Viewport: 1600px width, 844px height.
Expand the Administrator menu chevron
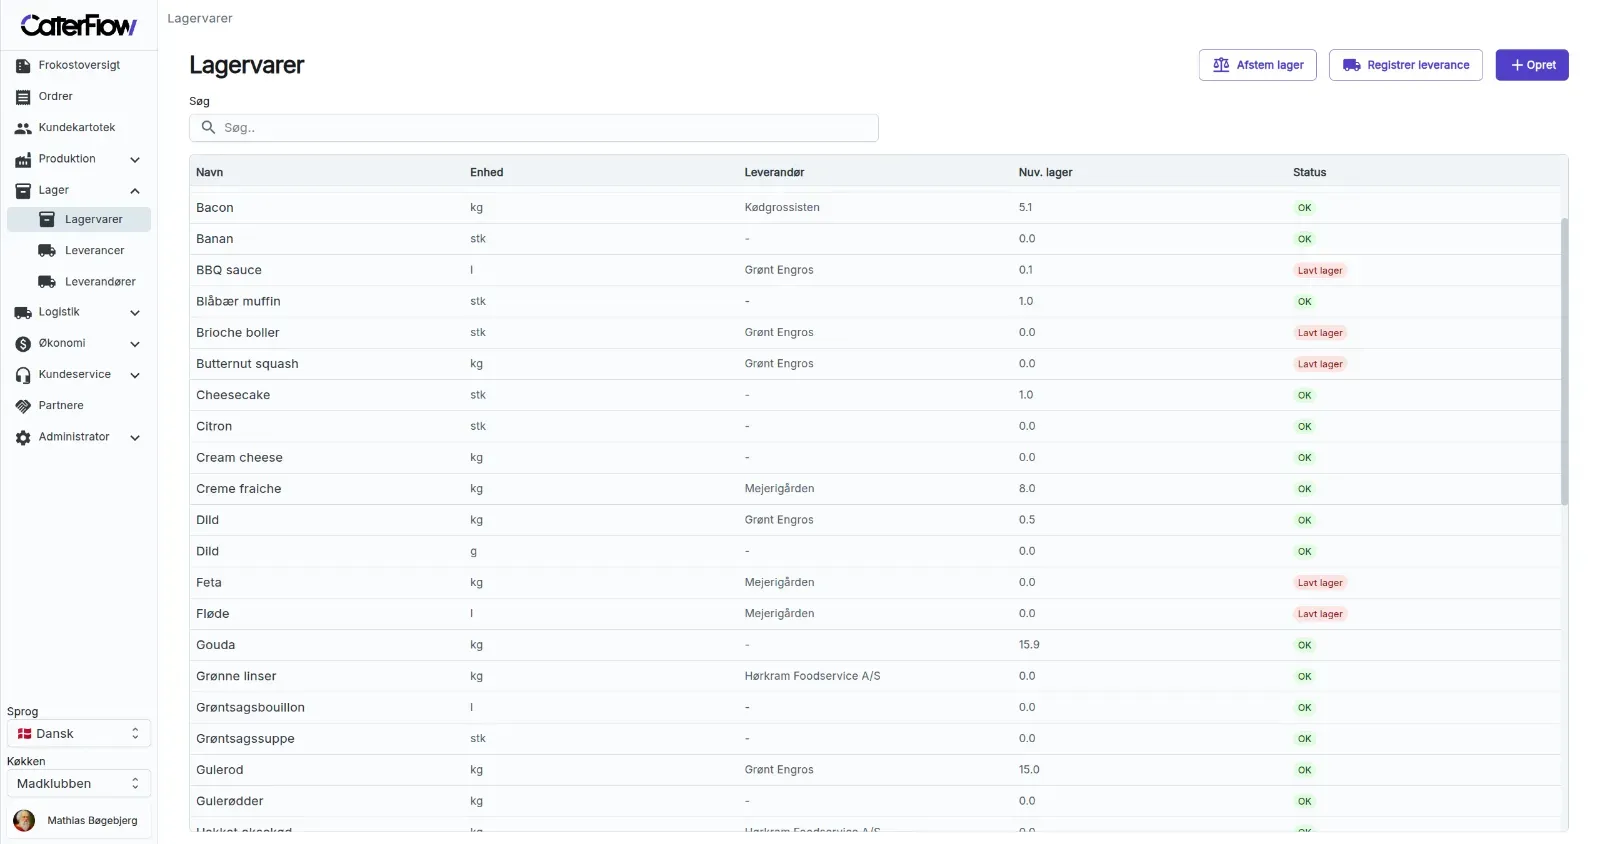(135, 438)
